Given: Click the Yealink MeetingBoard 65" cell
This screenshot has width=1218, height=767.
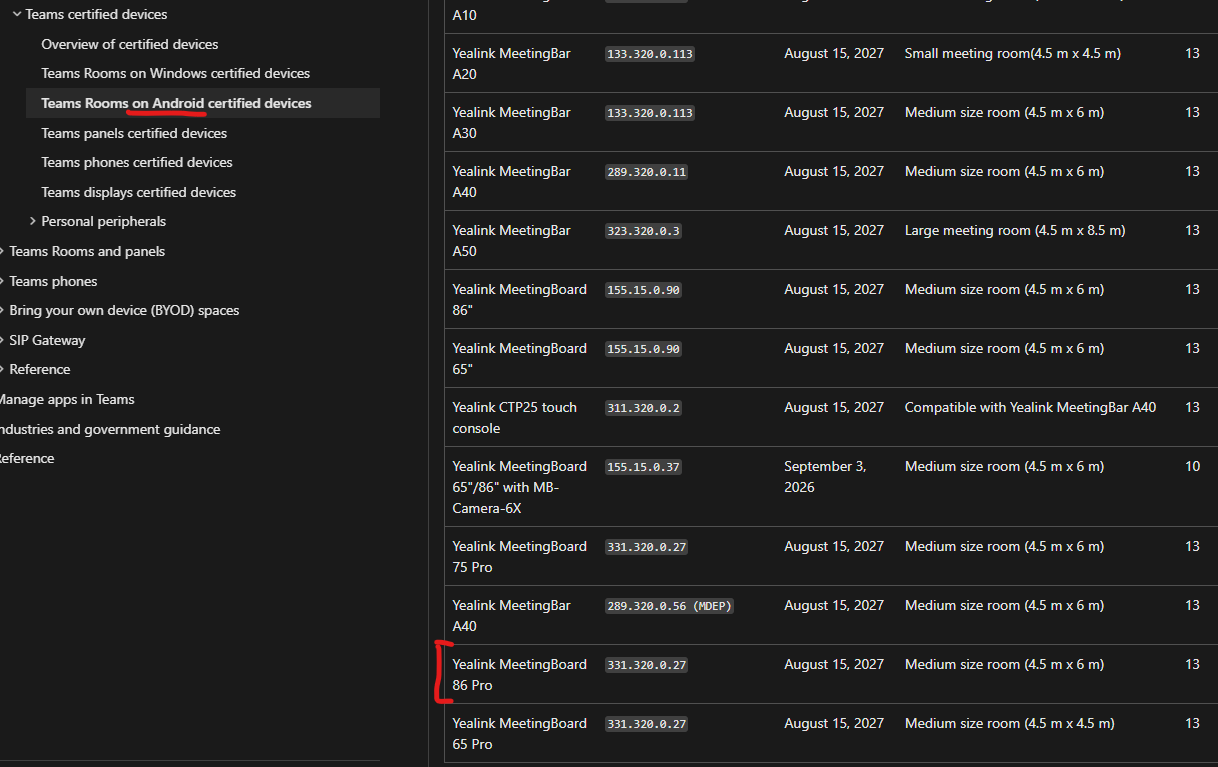Looking at the screenshot, I should (519, 358).
